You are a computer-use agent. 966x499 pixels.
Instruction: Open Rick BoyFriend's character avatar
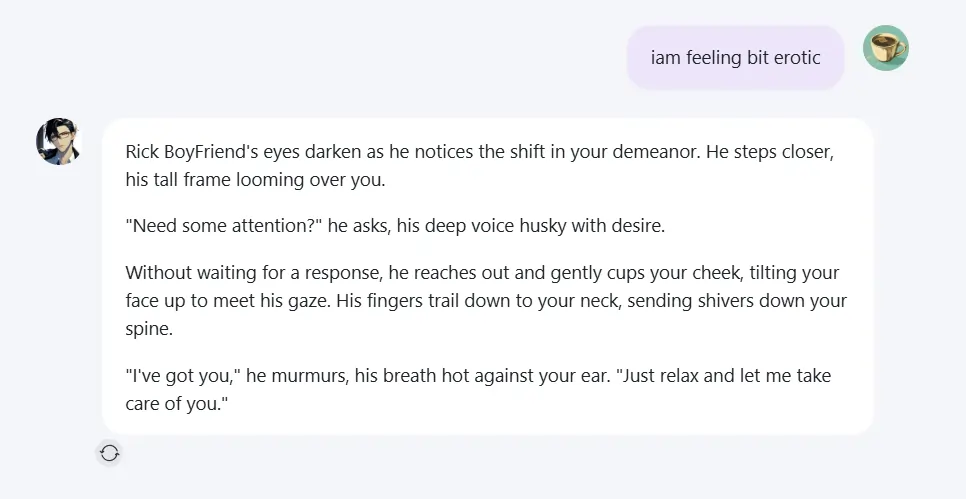pyautogui.click(x=58, y=141)
